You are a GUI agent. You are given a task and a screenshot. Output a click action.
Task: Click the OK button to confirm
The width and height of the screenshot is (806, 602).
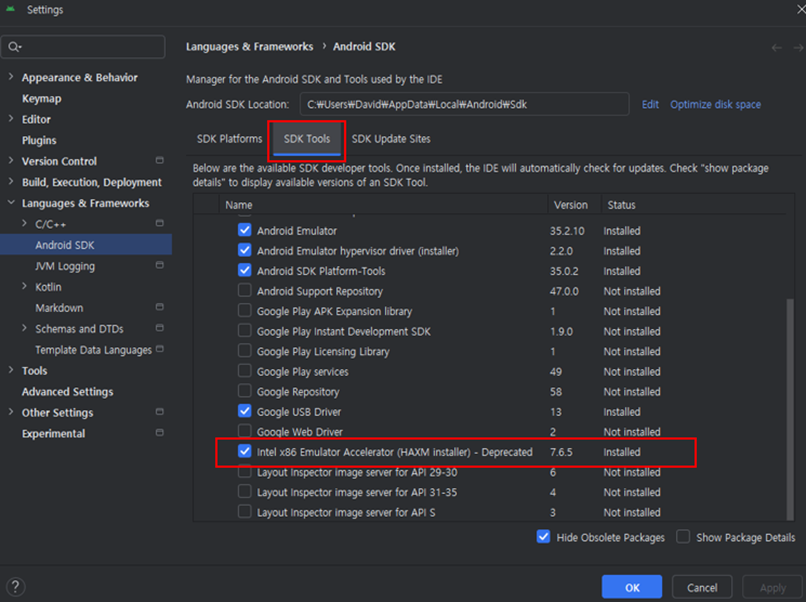pos(631,586)
